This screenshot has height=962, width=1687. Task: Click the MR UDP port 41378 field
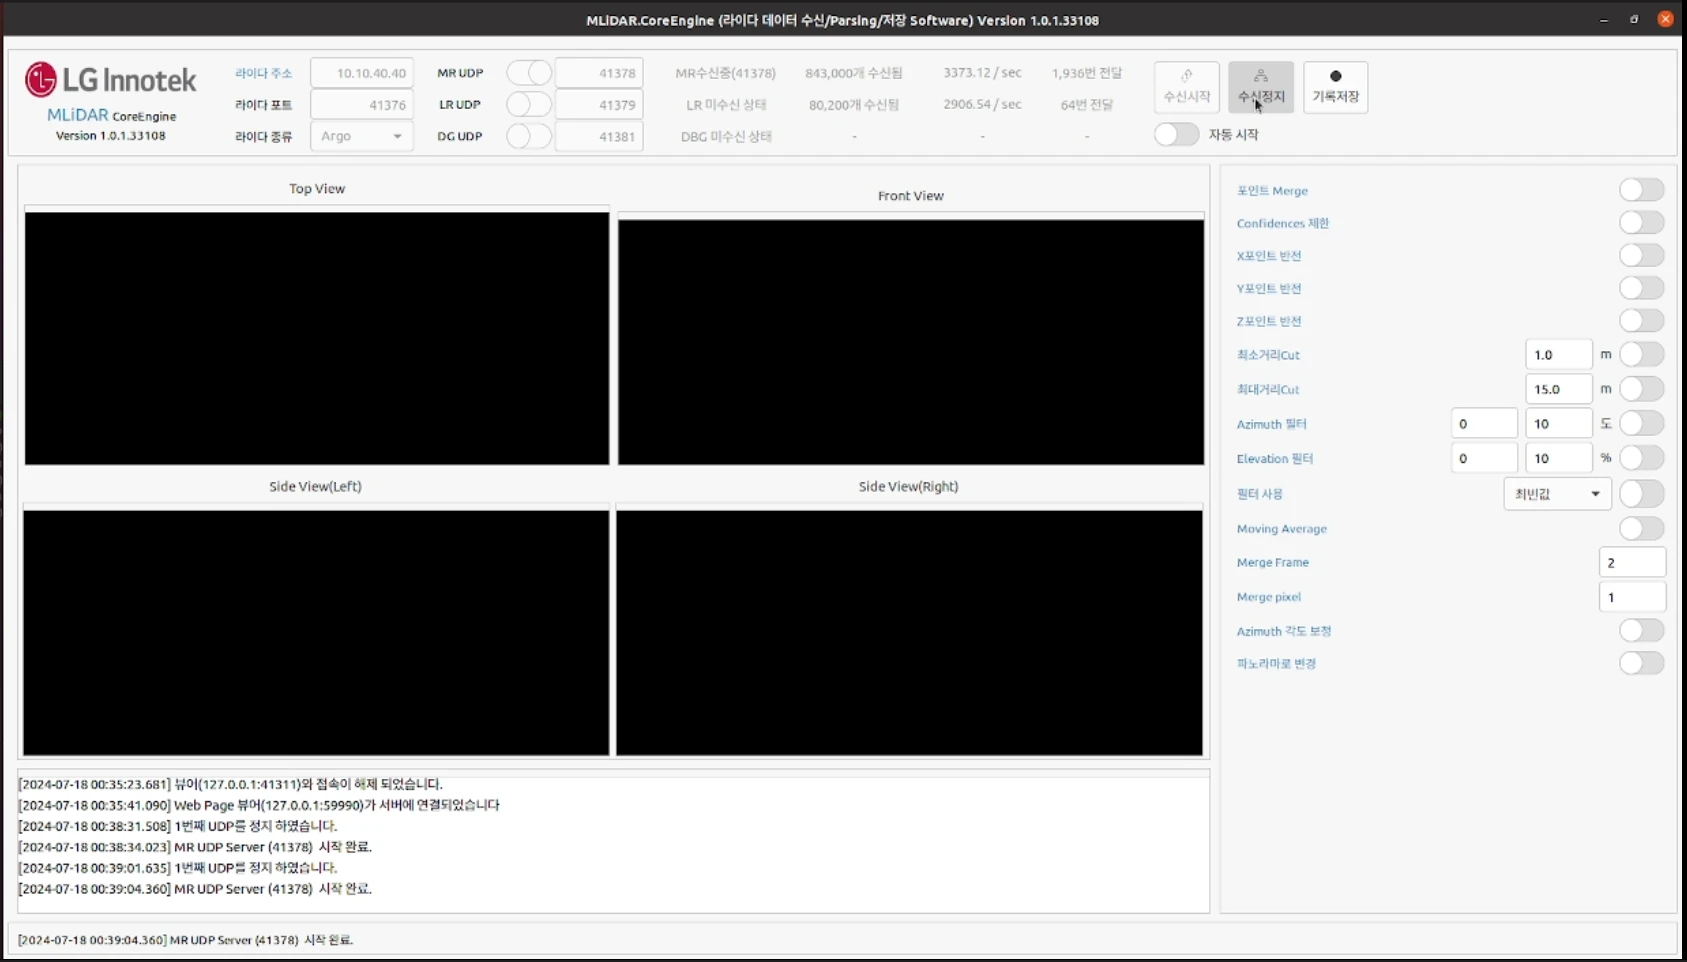click(599, 73)
